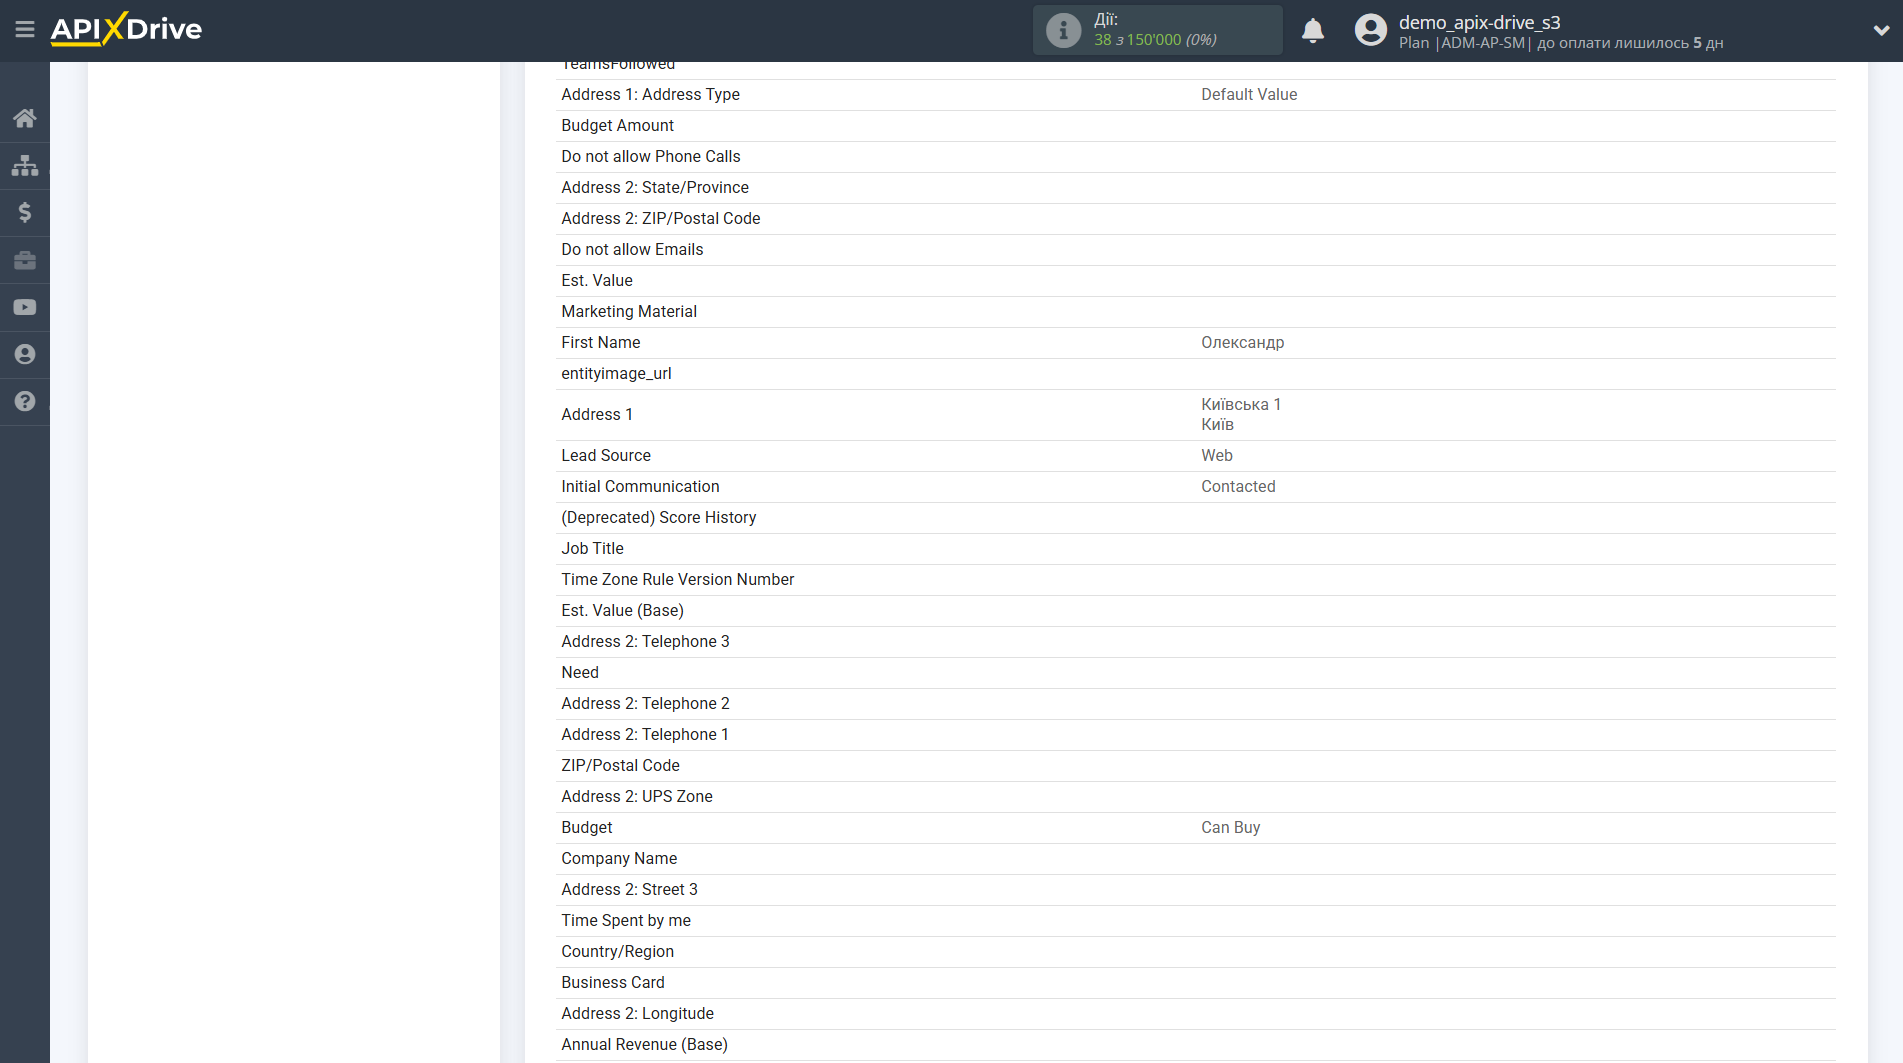This screenshot has width=1903, height=1063.
Task: Select the 'Address 1: Address Type' row
Action: [1196, 95]
